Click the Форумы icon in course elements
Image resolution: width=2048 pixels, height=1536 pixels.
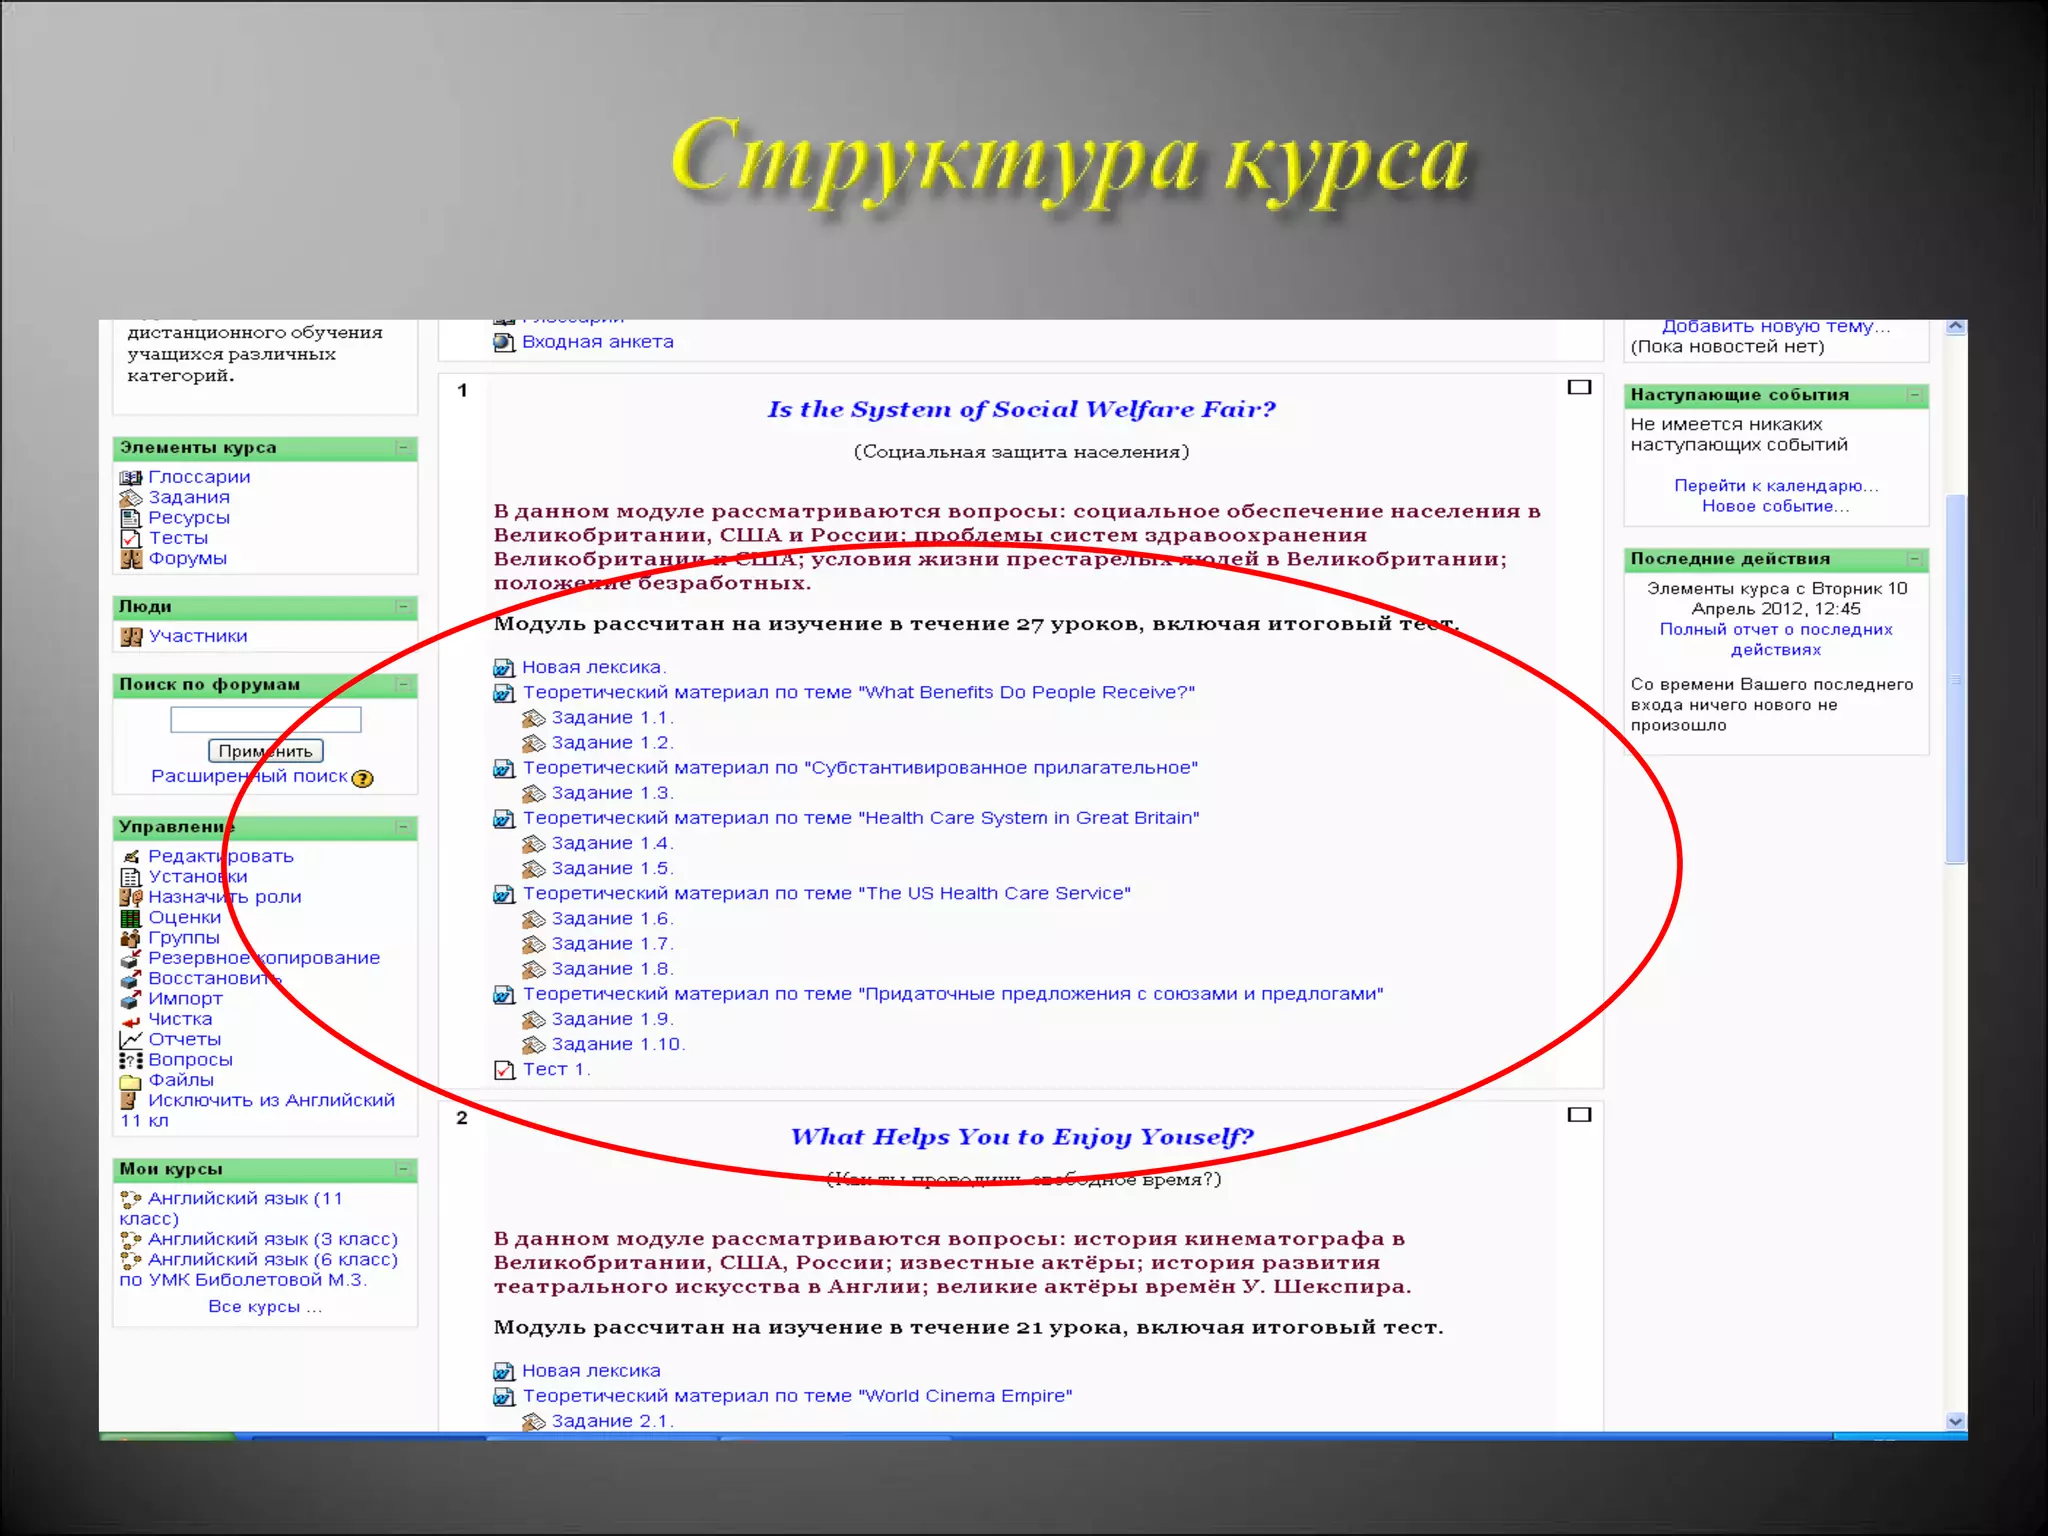pos(131,559)
